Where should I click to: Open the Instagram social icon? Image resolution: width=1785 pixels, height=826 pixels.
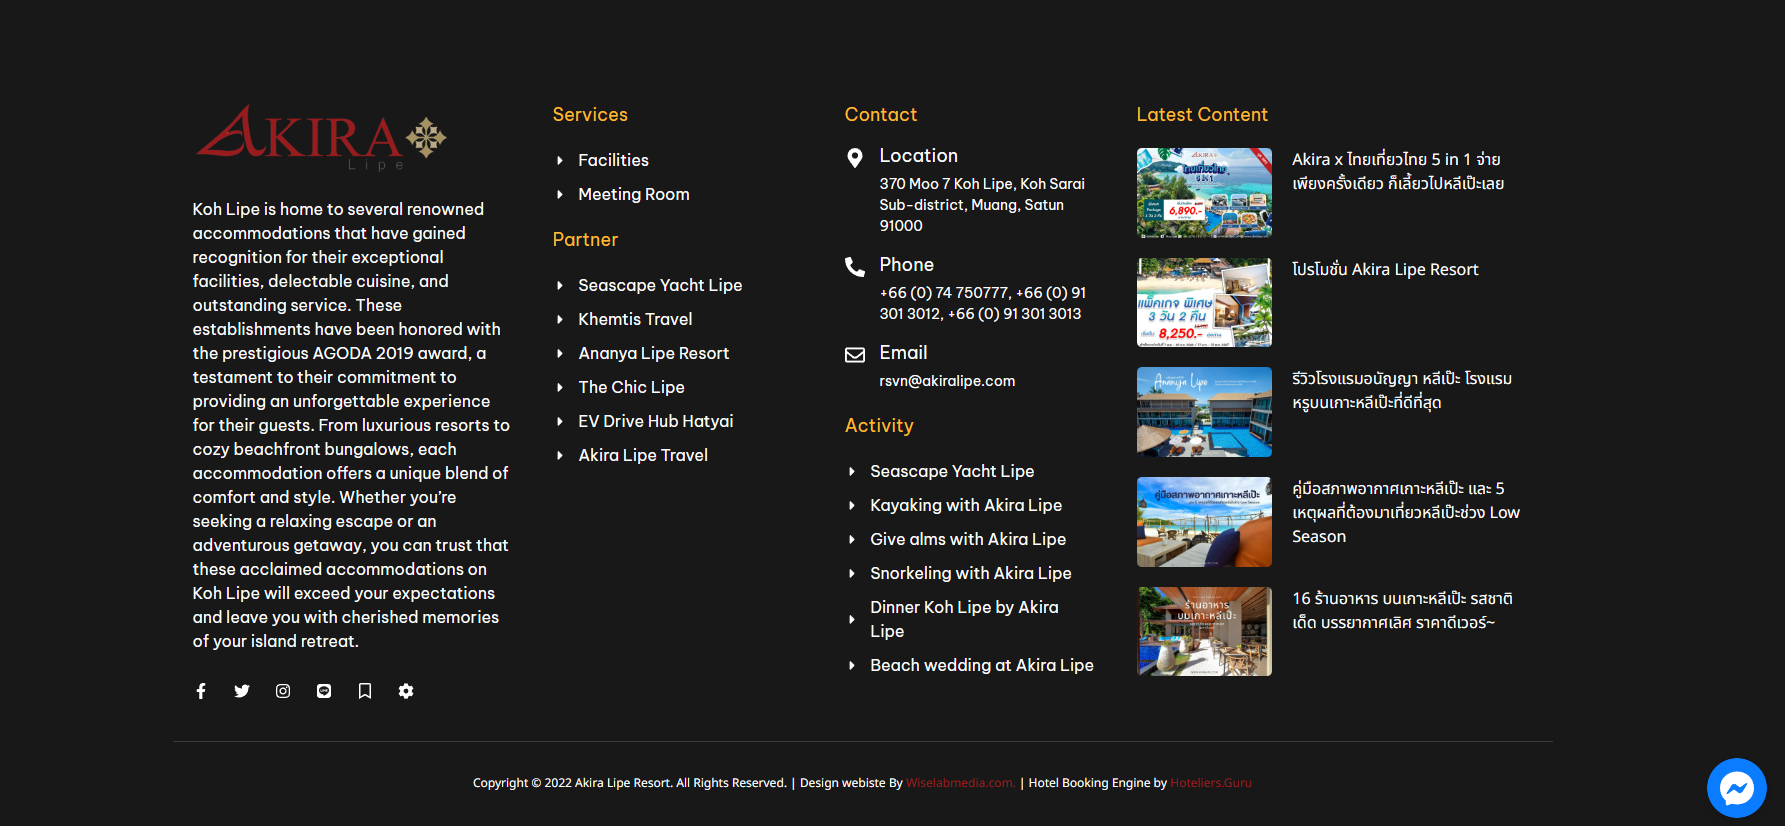[283, 691]
